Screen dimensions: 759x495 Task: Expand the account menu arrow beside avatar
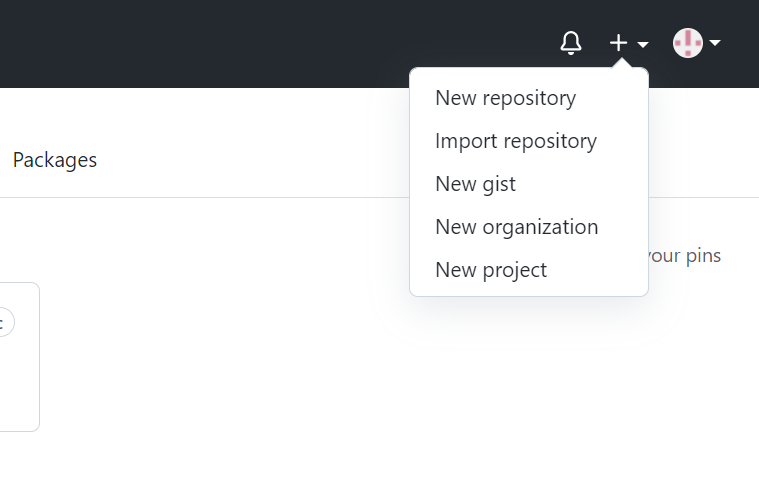coord(715,43)
